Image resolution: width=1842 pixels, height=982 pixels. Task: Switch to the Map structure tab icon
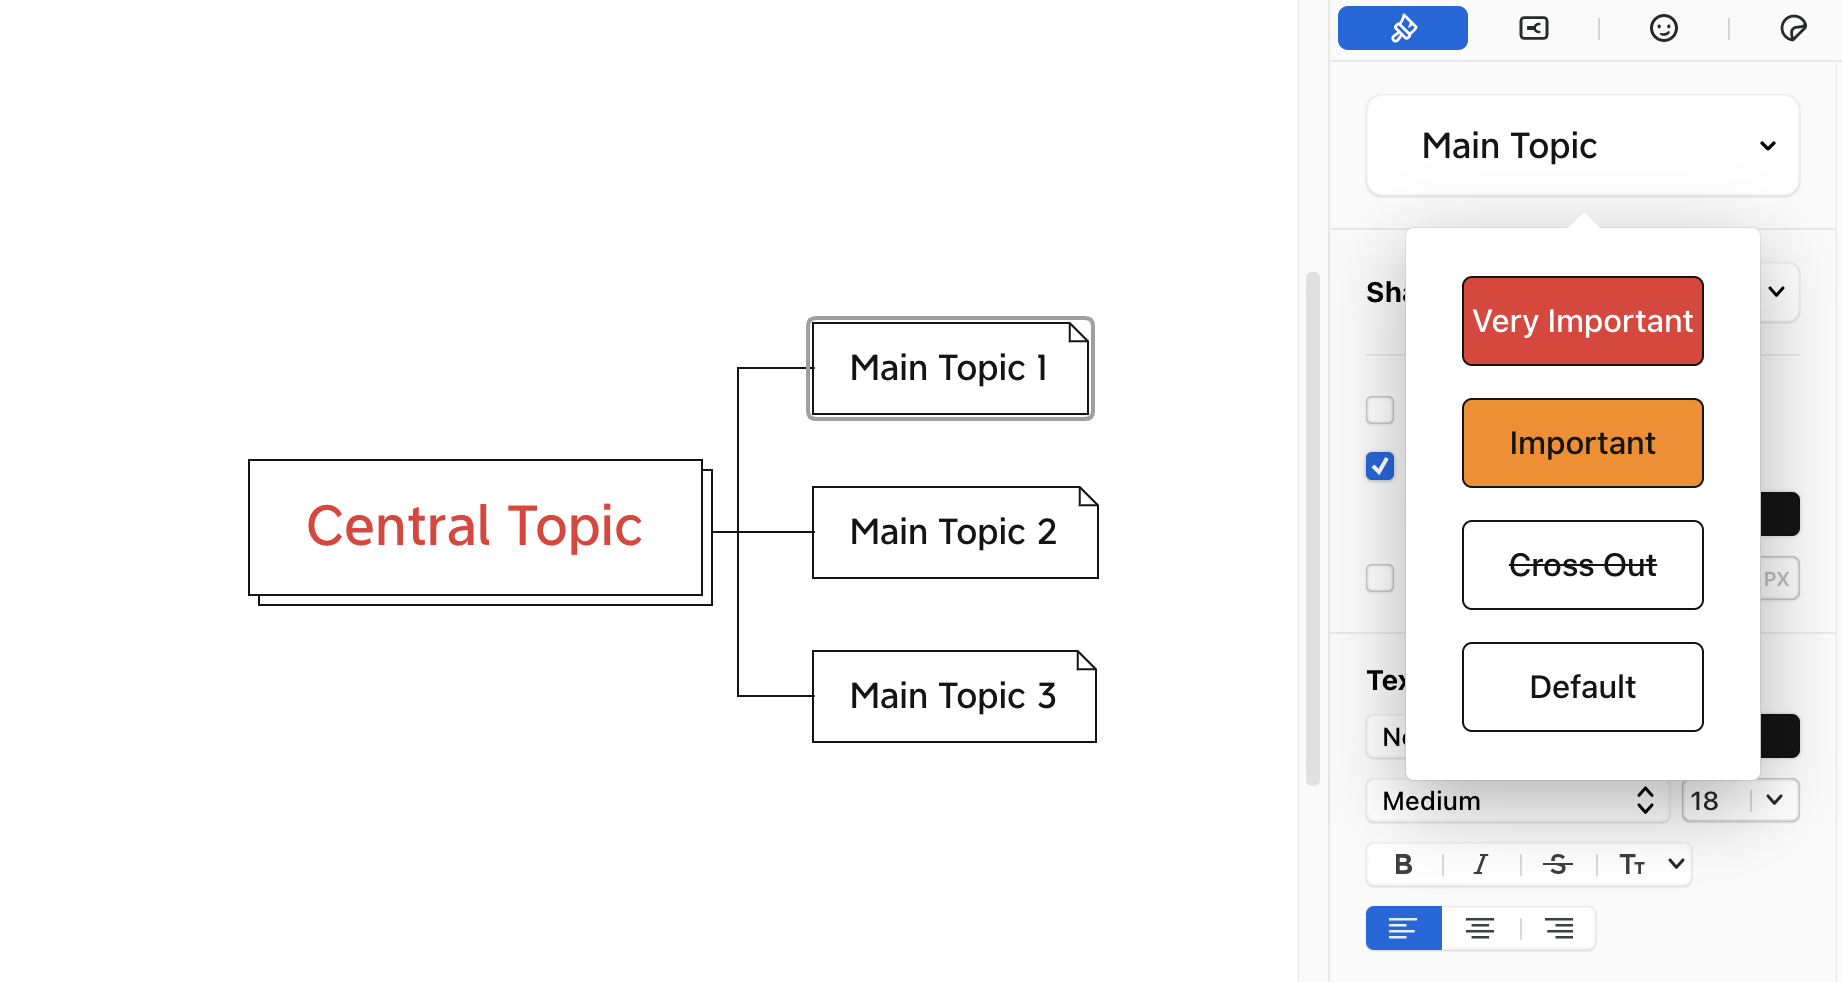pos(1533,28)
